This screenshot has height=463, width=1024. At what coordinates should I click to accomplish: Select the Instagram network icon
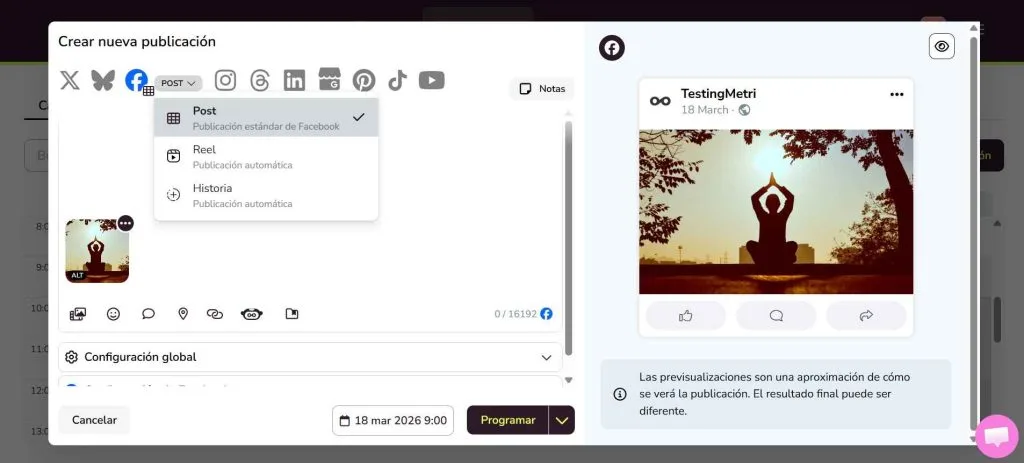pos(225,80)
